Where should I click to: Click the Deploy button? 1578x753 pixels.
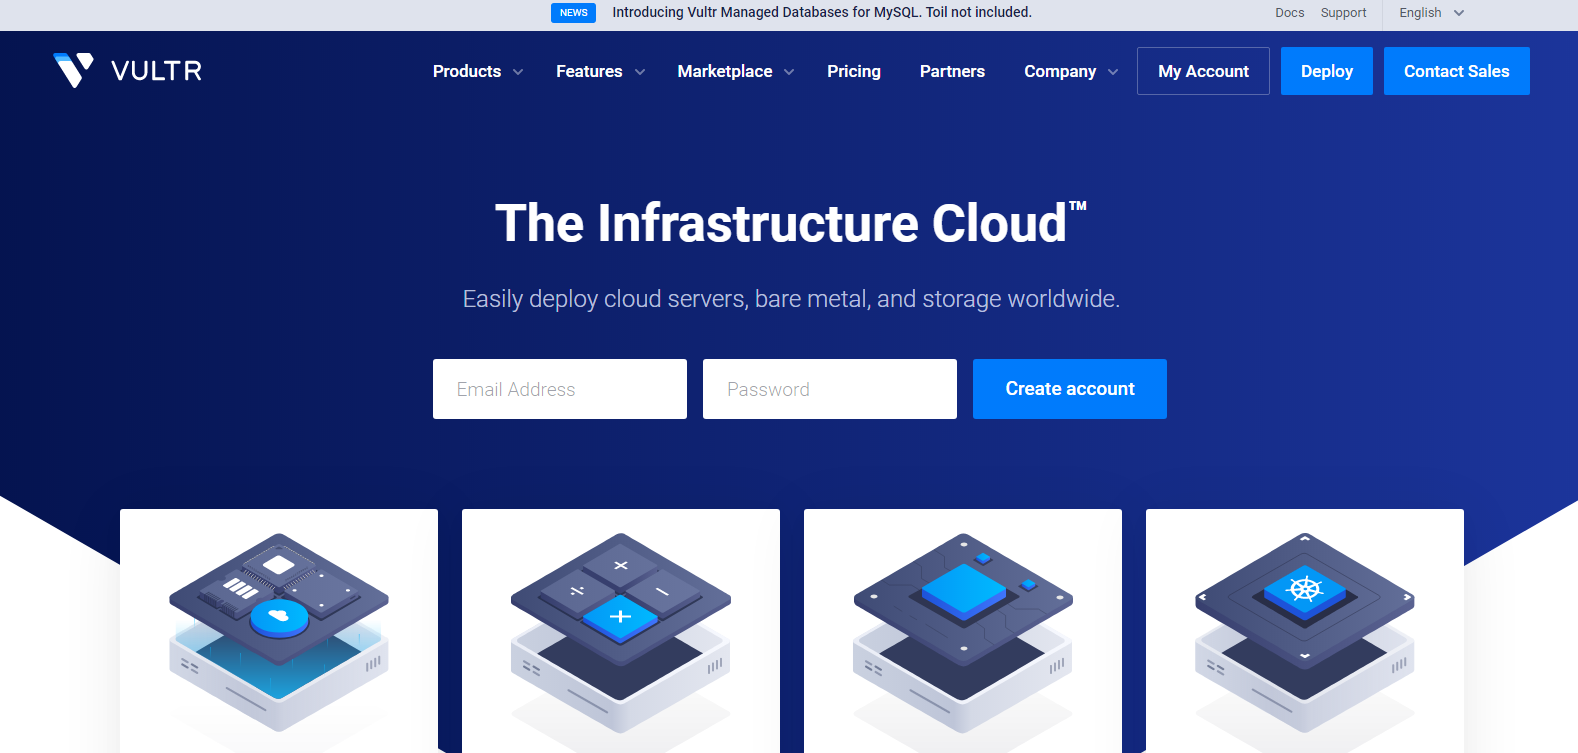pyautogui.click(x=1327, y=71)
